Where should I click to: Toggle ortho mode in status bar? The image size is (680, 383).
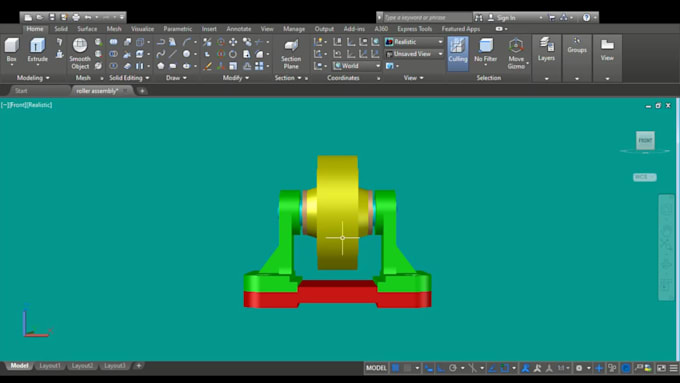441,368
